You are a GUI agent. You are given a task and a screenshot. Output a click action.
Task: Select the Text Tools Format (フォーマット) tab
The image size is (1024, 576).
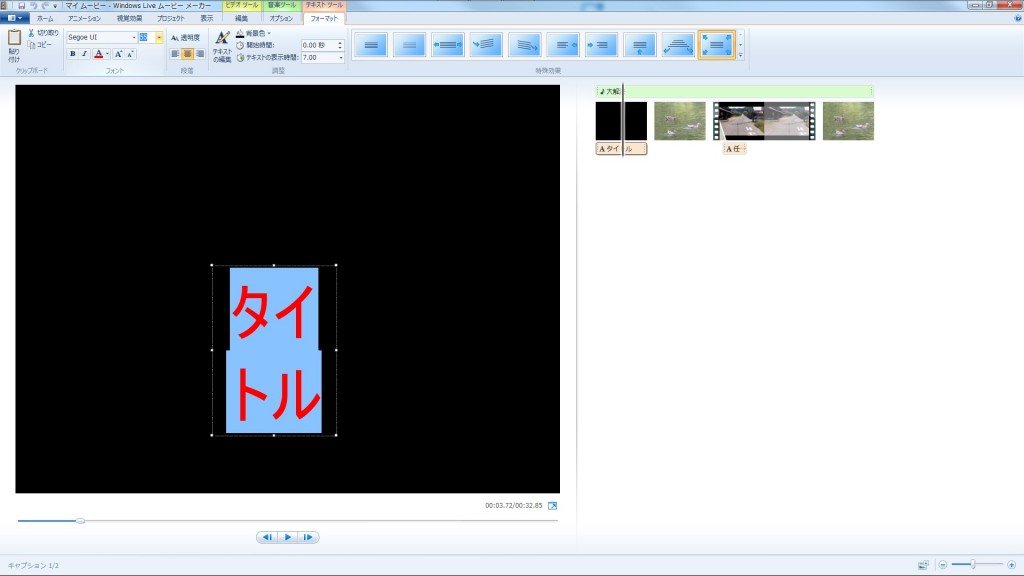click(324, 18)
